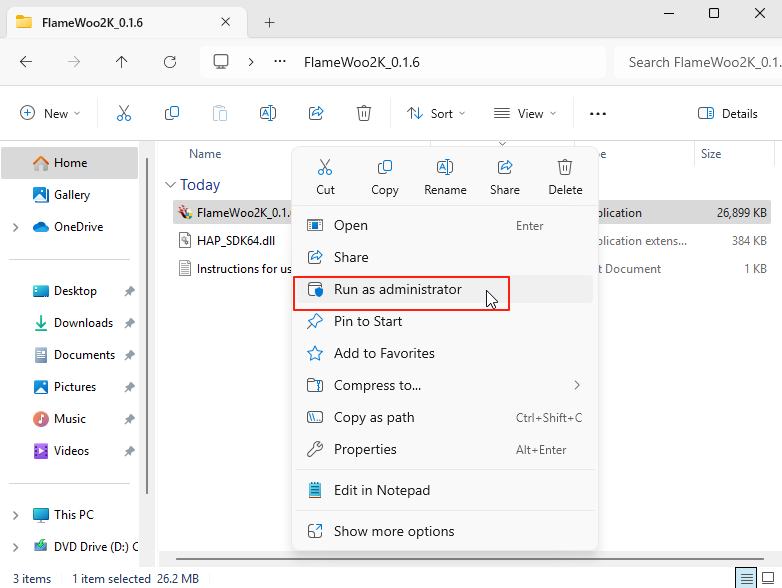Select Run as administrator
Viewport: 782px width, 588px height.
point(398,290)
